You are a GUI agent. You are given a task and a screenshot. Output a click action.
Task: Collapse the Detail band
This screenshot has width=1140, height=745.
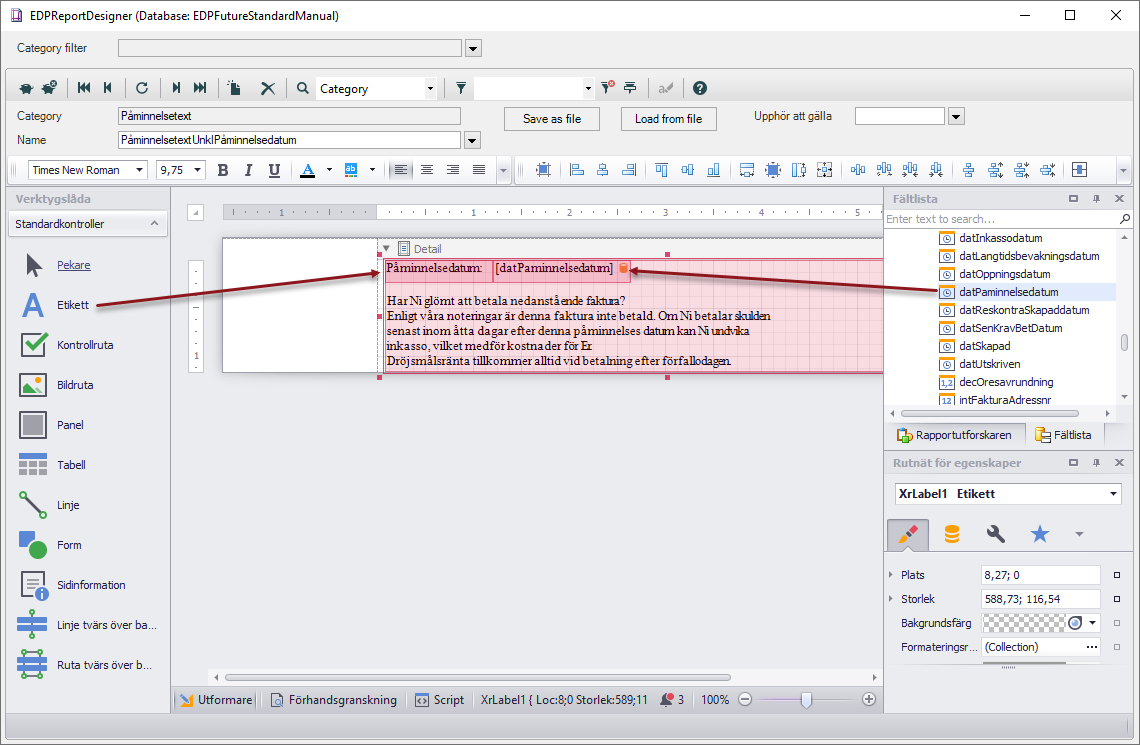[x=387, y=249]
